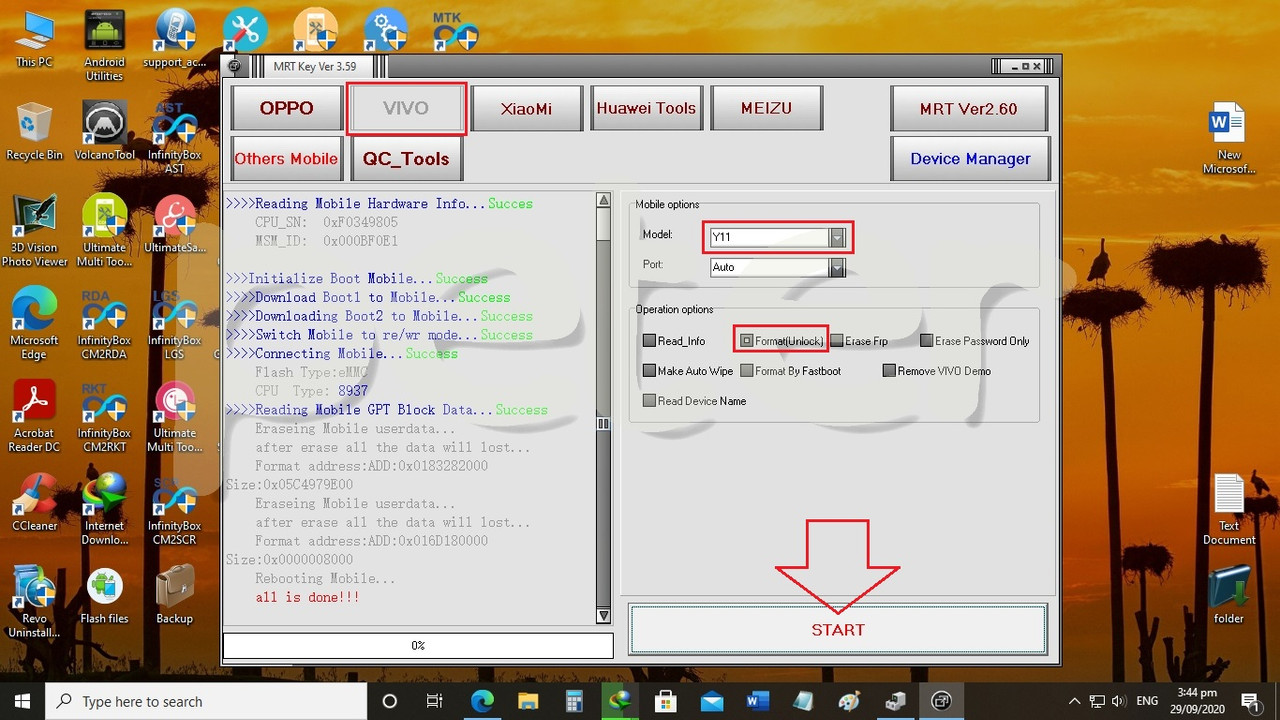Screen dimensions: 1280x720
Task: Open QC_Tools tab
Action: 406,158
